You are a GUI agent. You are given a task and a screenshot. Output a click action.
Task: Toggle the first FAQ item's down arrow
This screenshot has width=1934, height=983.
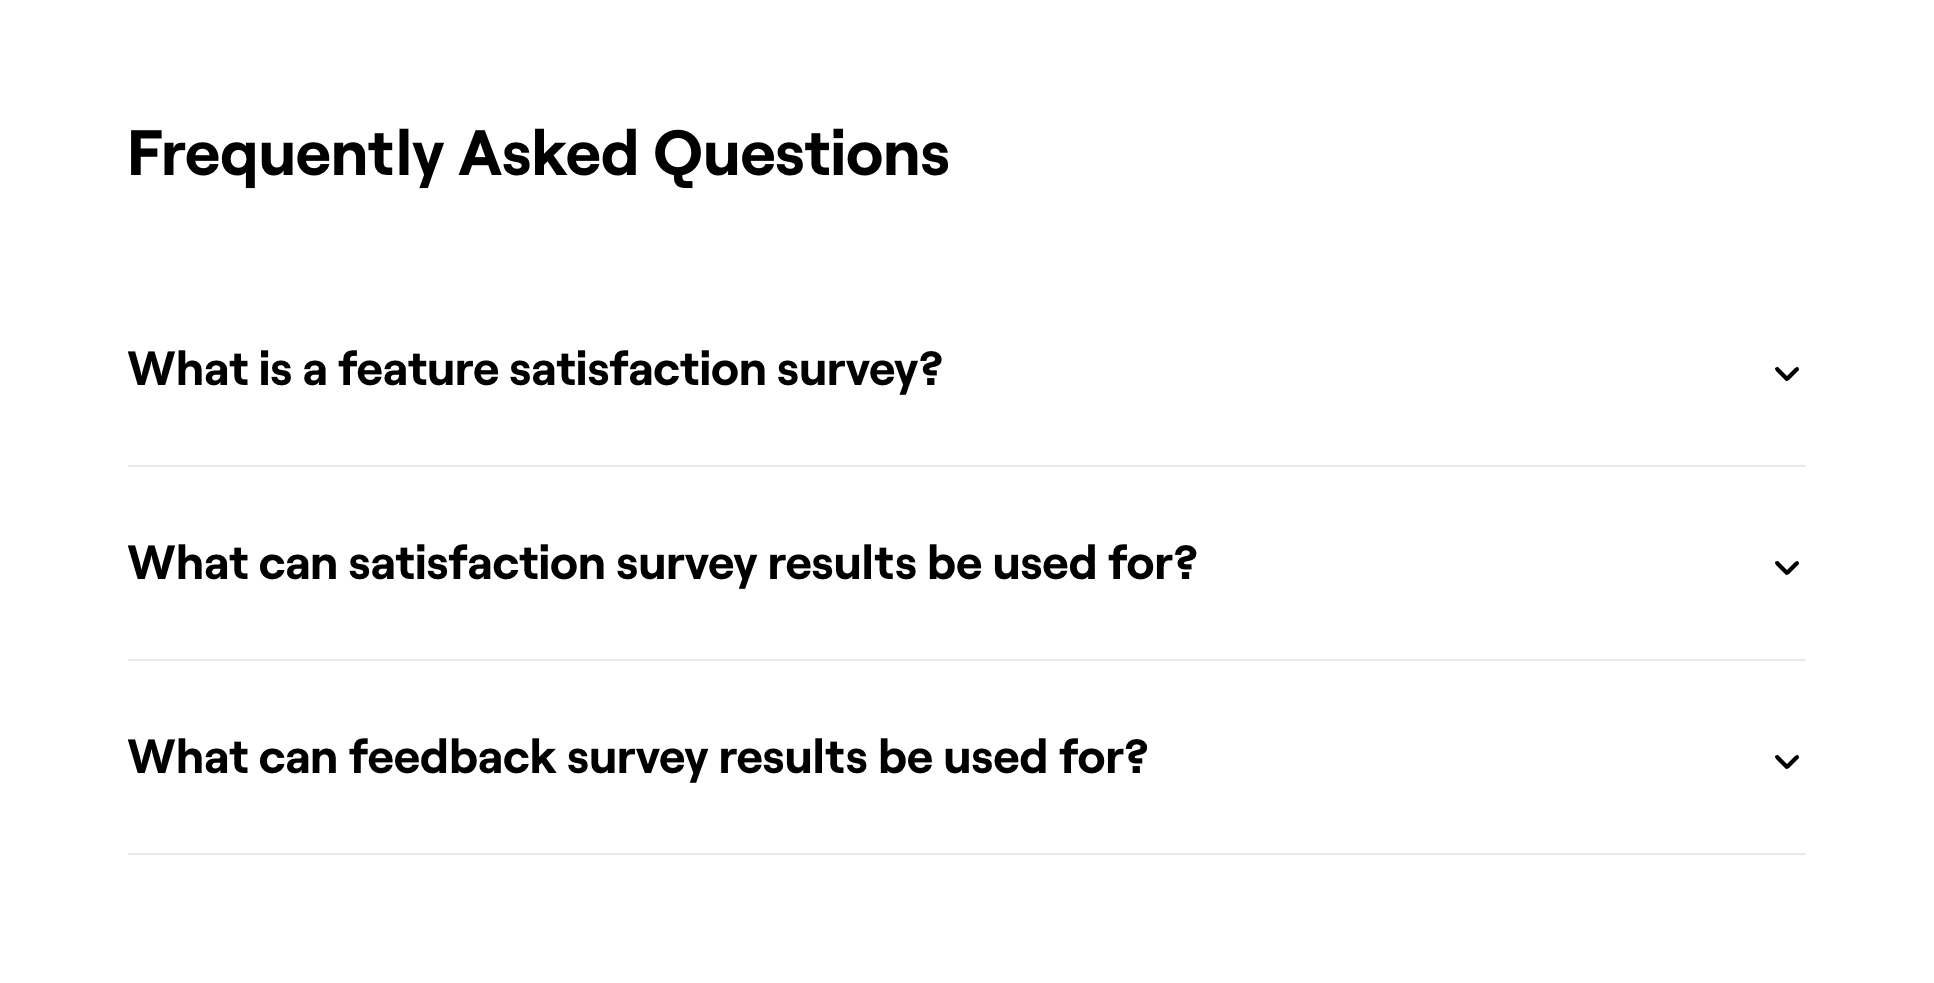coord(1786,373)
